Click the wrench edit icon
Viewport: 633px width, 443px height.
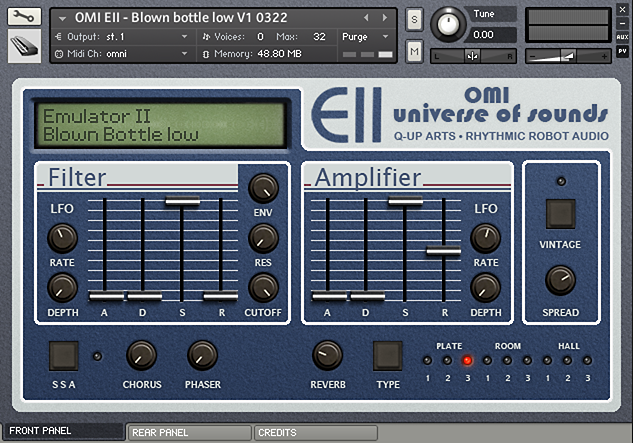(24, 17)
